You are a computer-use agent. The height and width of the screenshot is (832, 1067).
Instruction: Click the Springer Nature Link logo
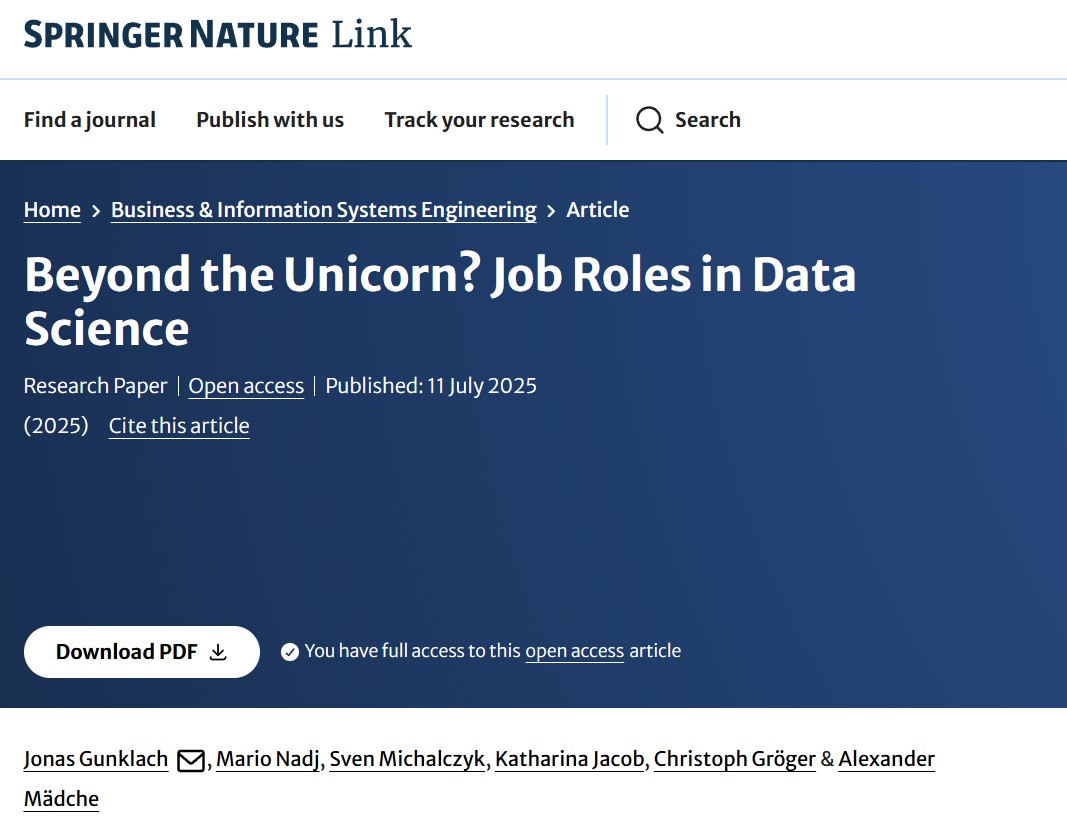217,35
